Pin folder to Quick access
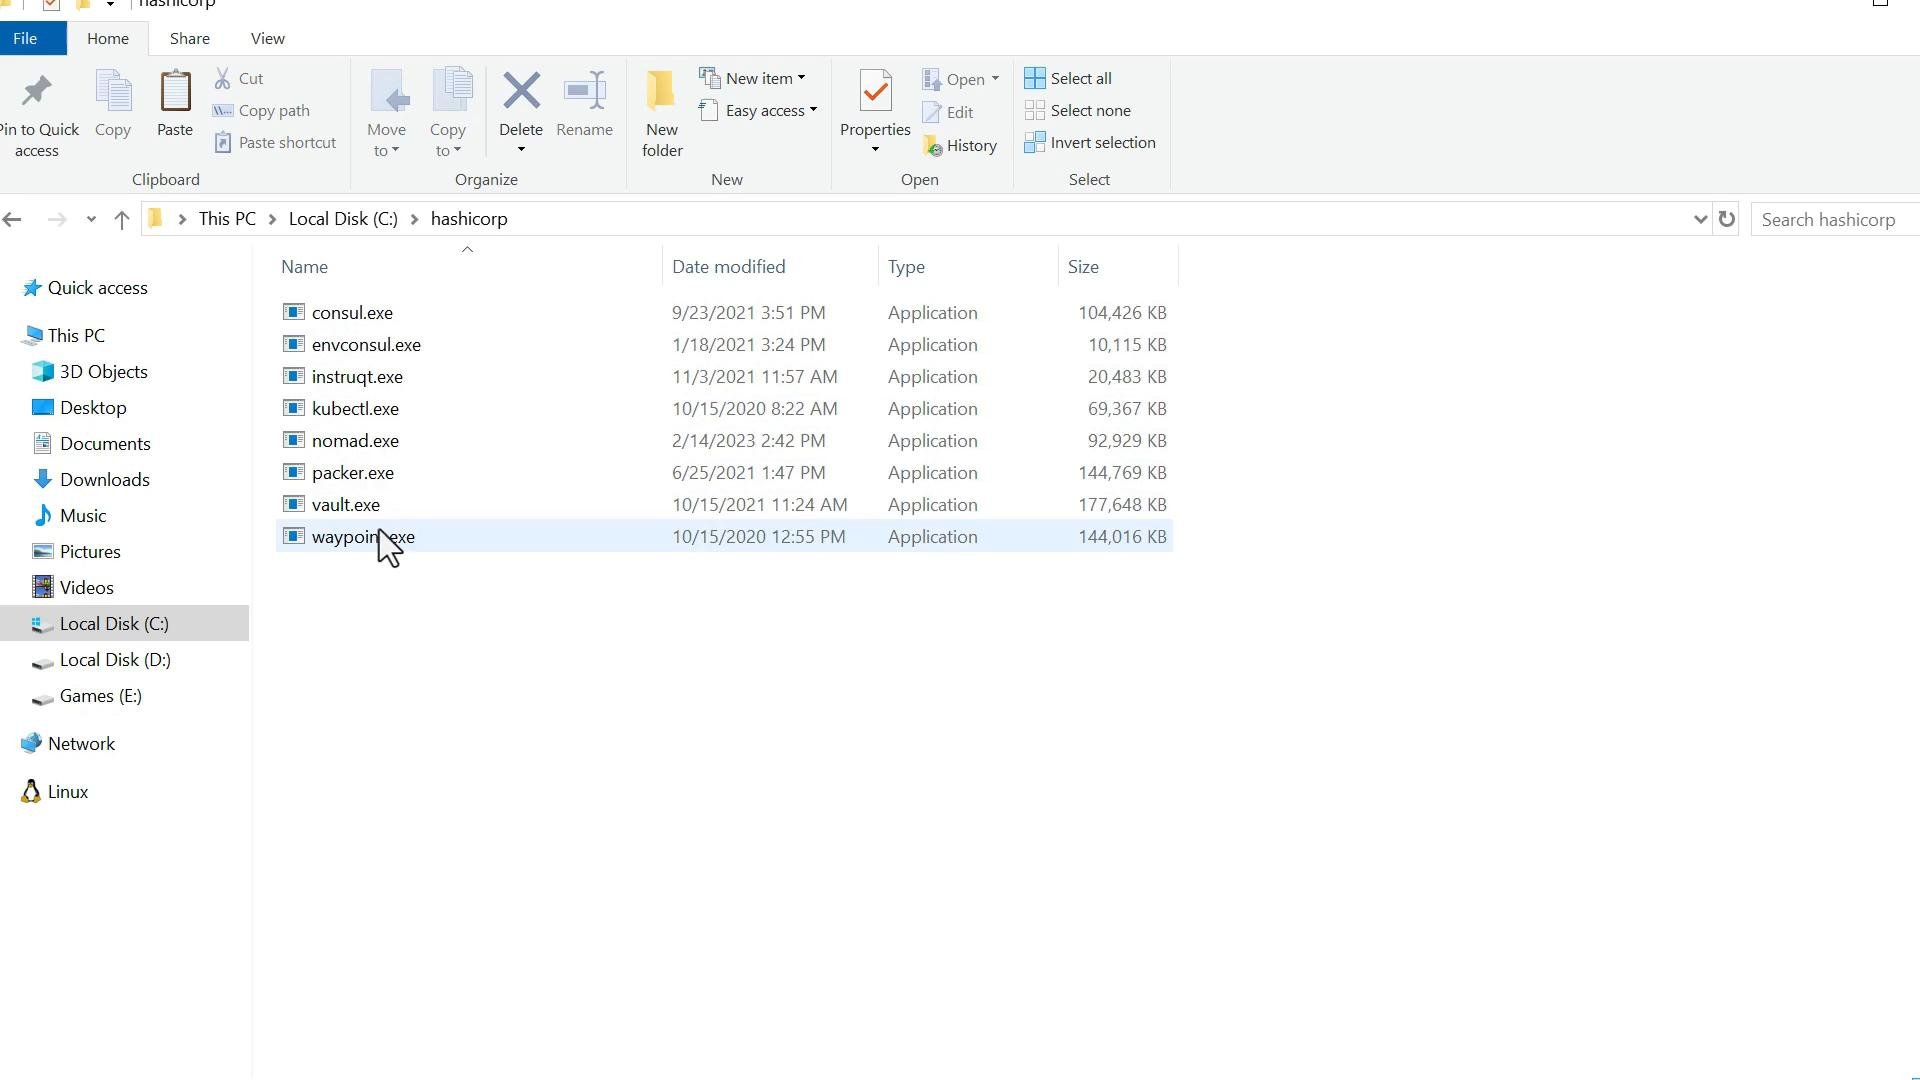 [37, 114]
